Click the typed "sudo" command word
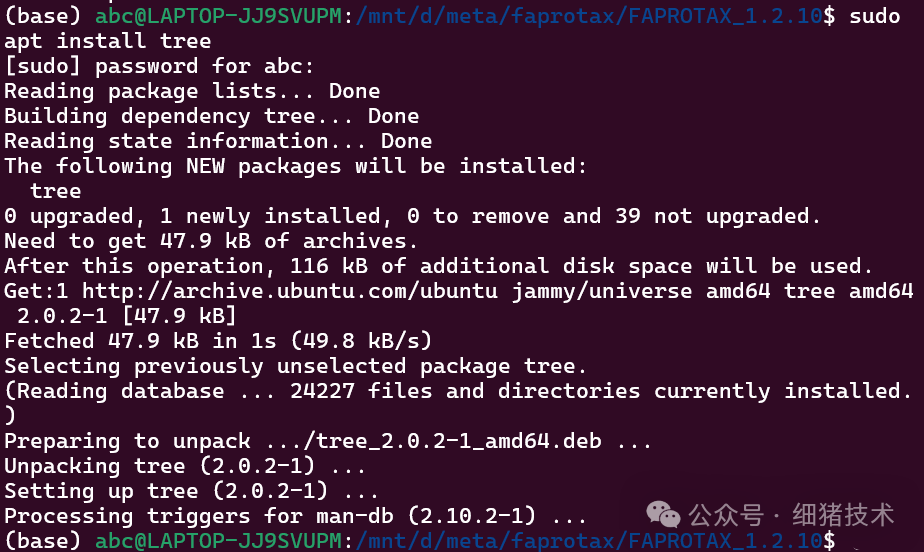 tap(874, 16)
